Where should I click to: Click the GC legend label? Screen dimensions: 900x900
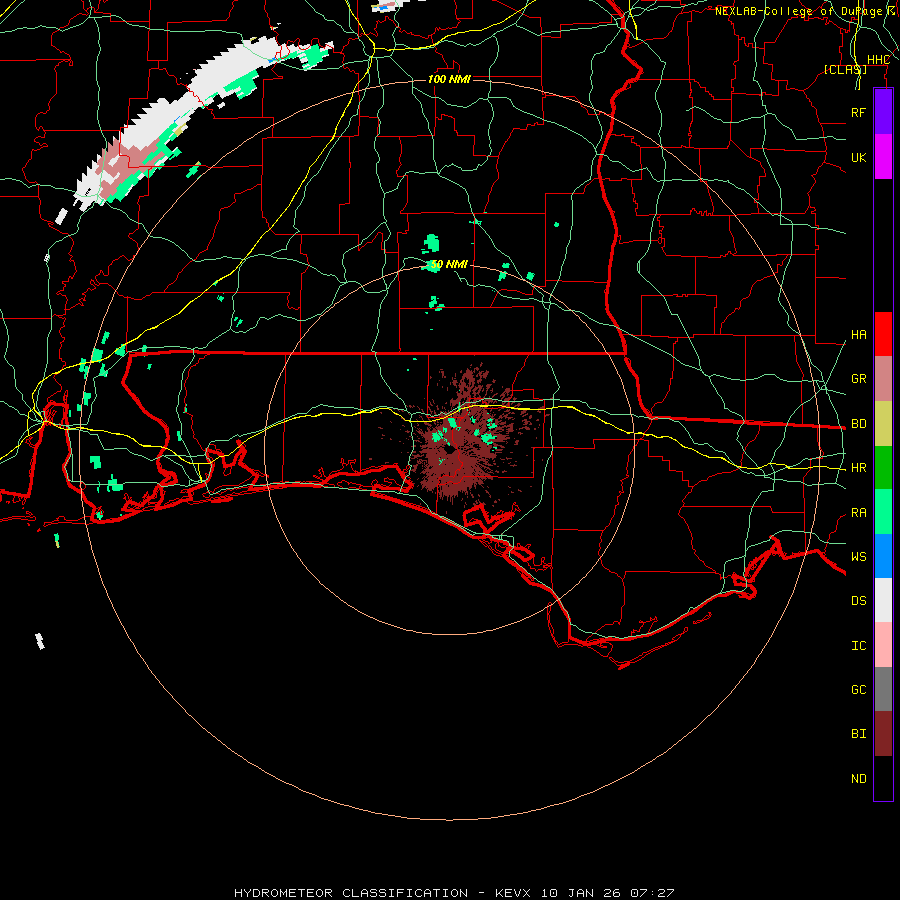point(859,690)
